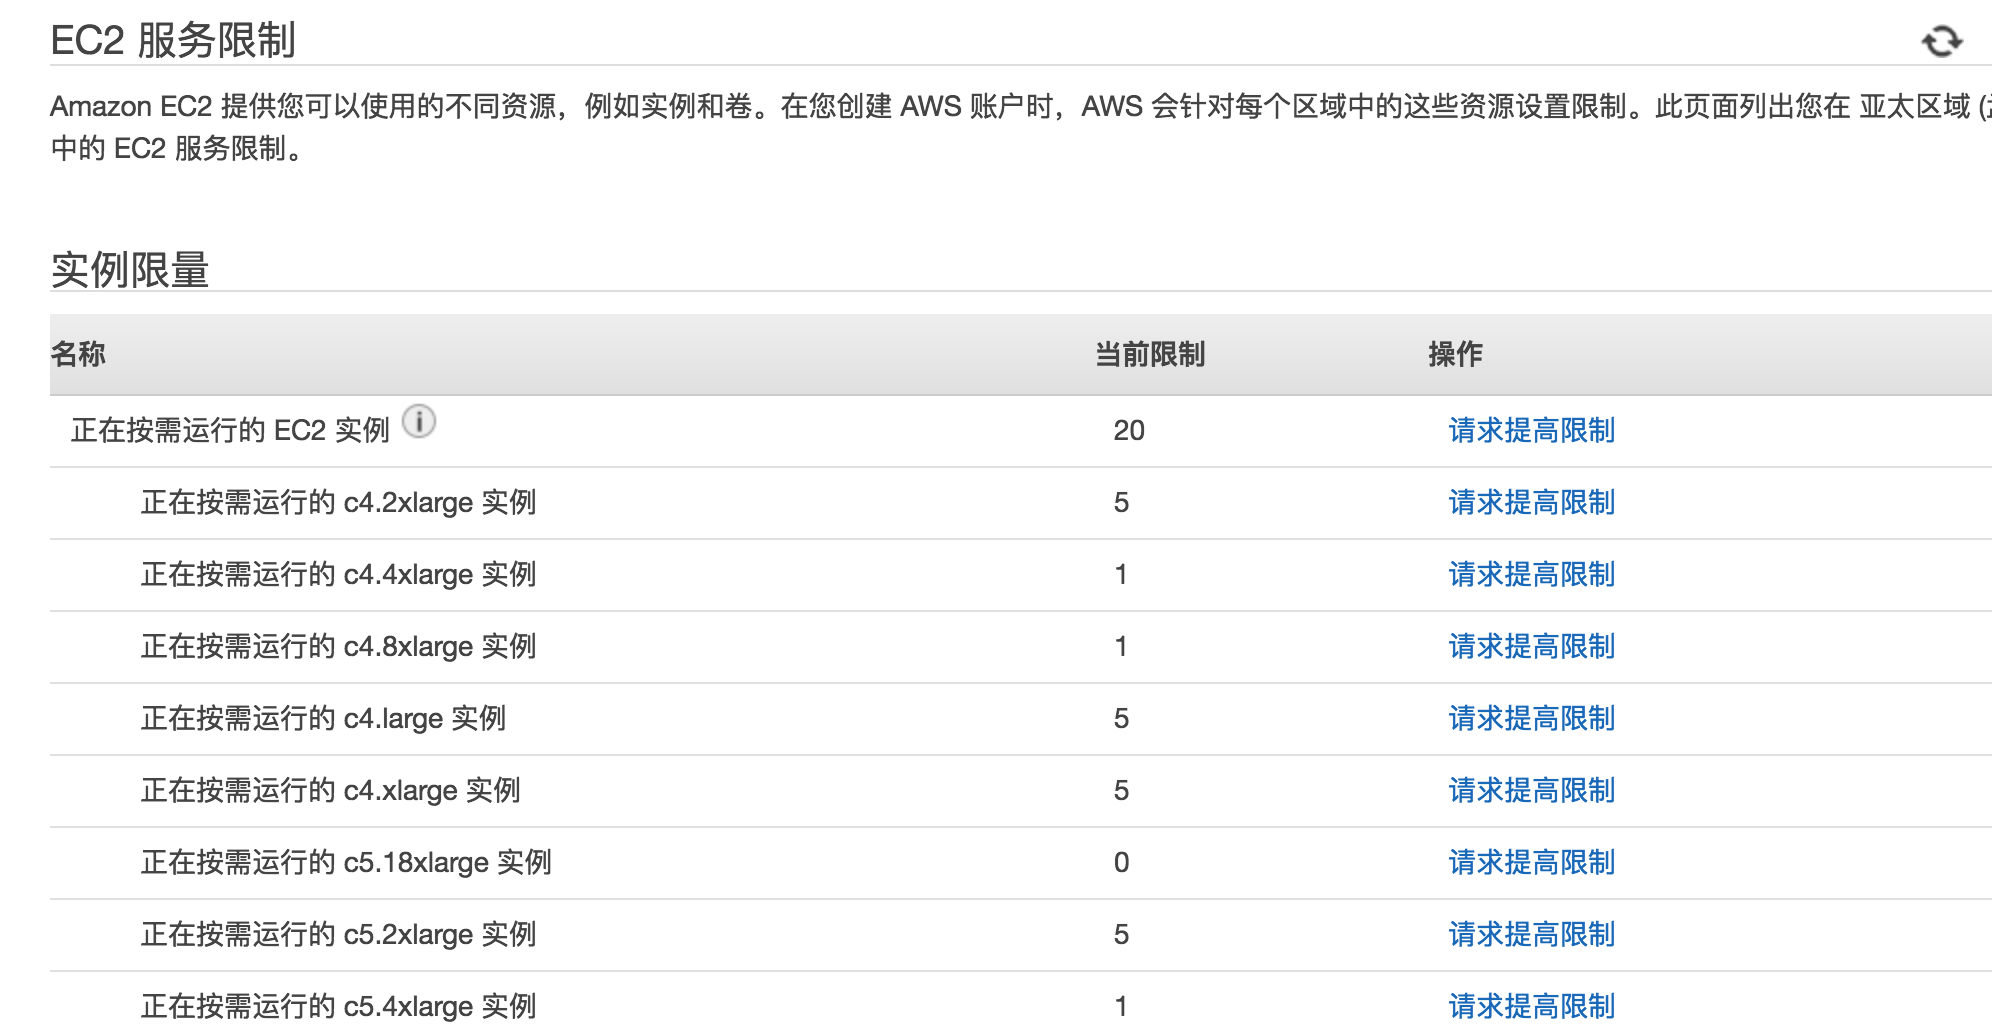
Task: Open 请求提高限制 link for c4.8xlarge 实例
Action: tap(1532, 646)
